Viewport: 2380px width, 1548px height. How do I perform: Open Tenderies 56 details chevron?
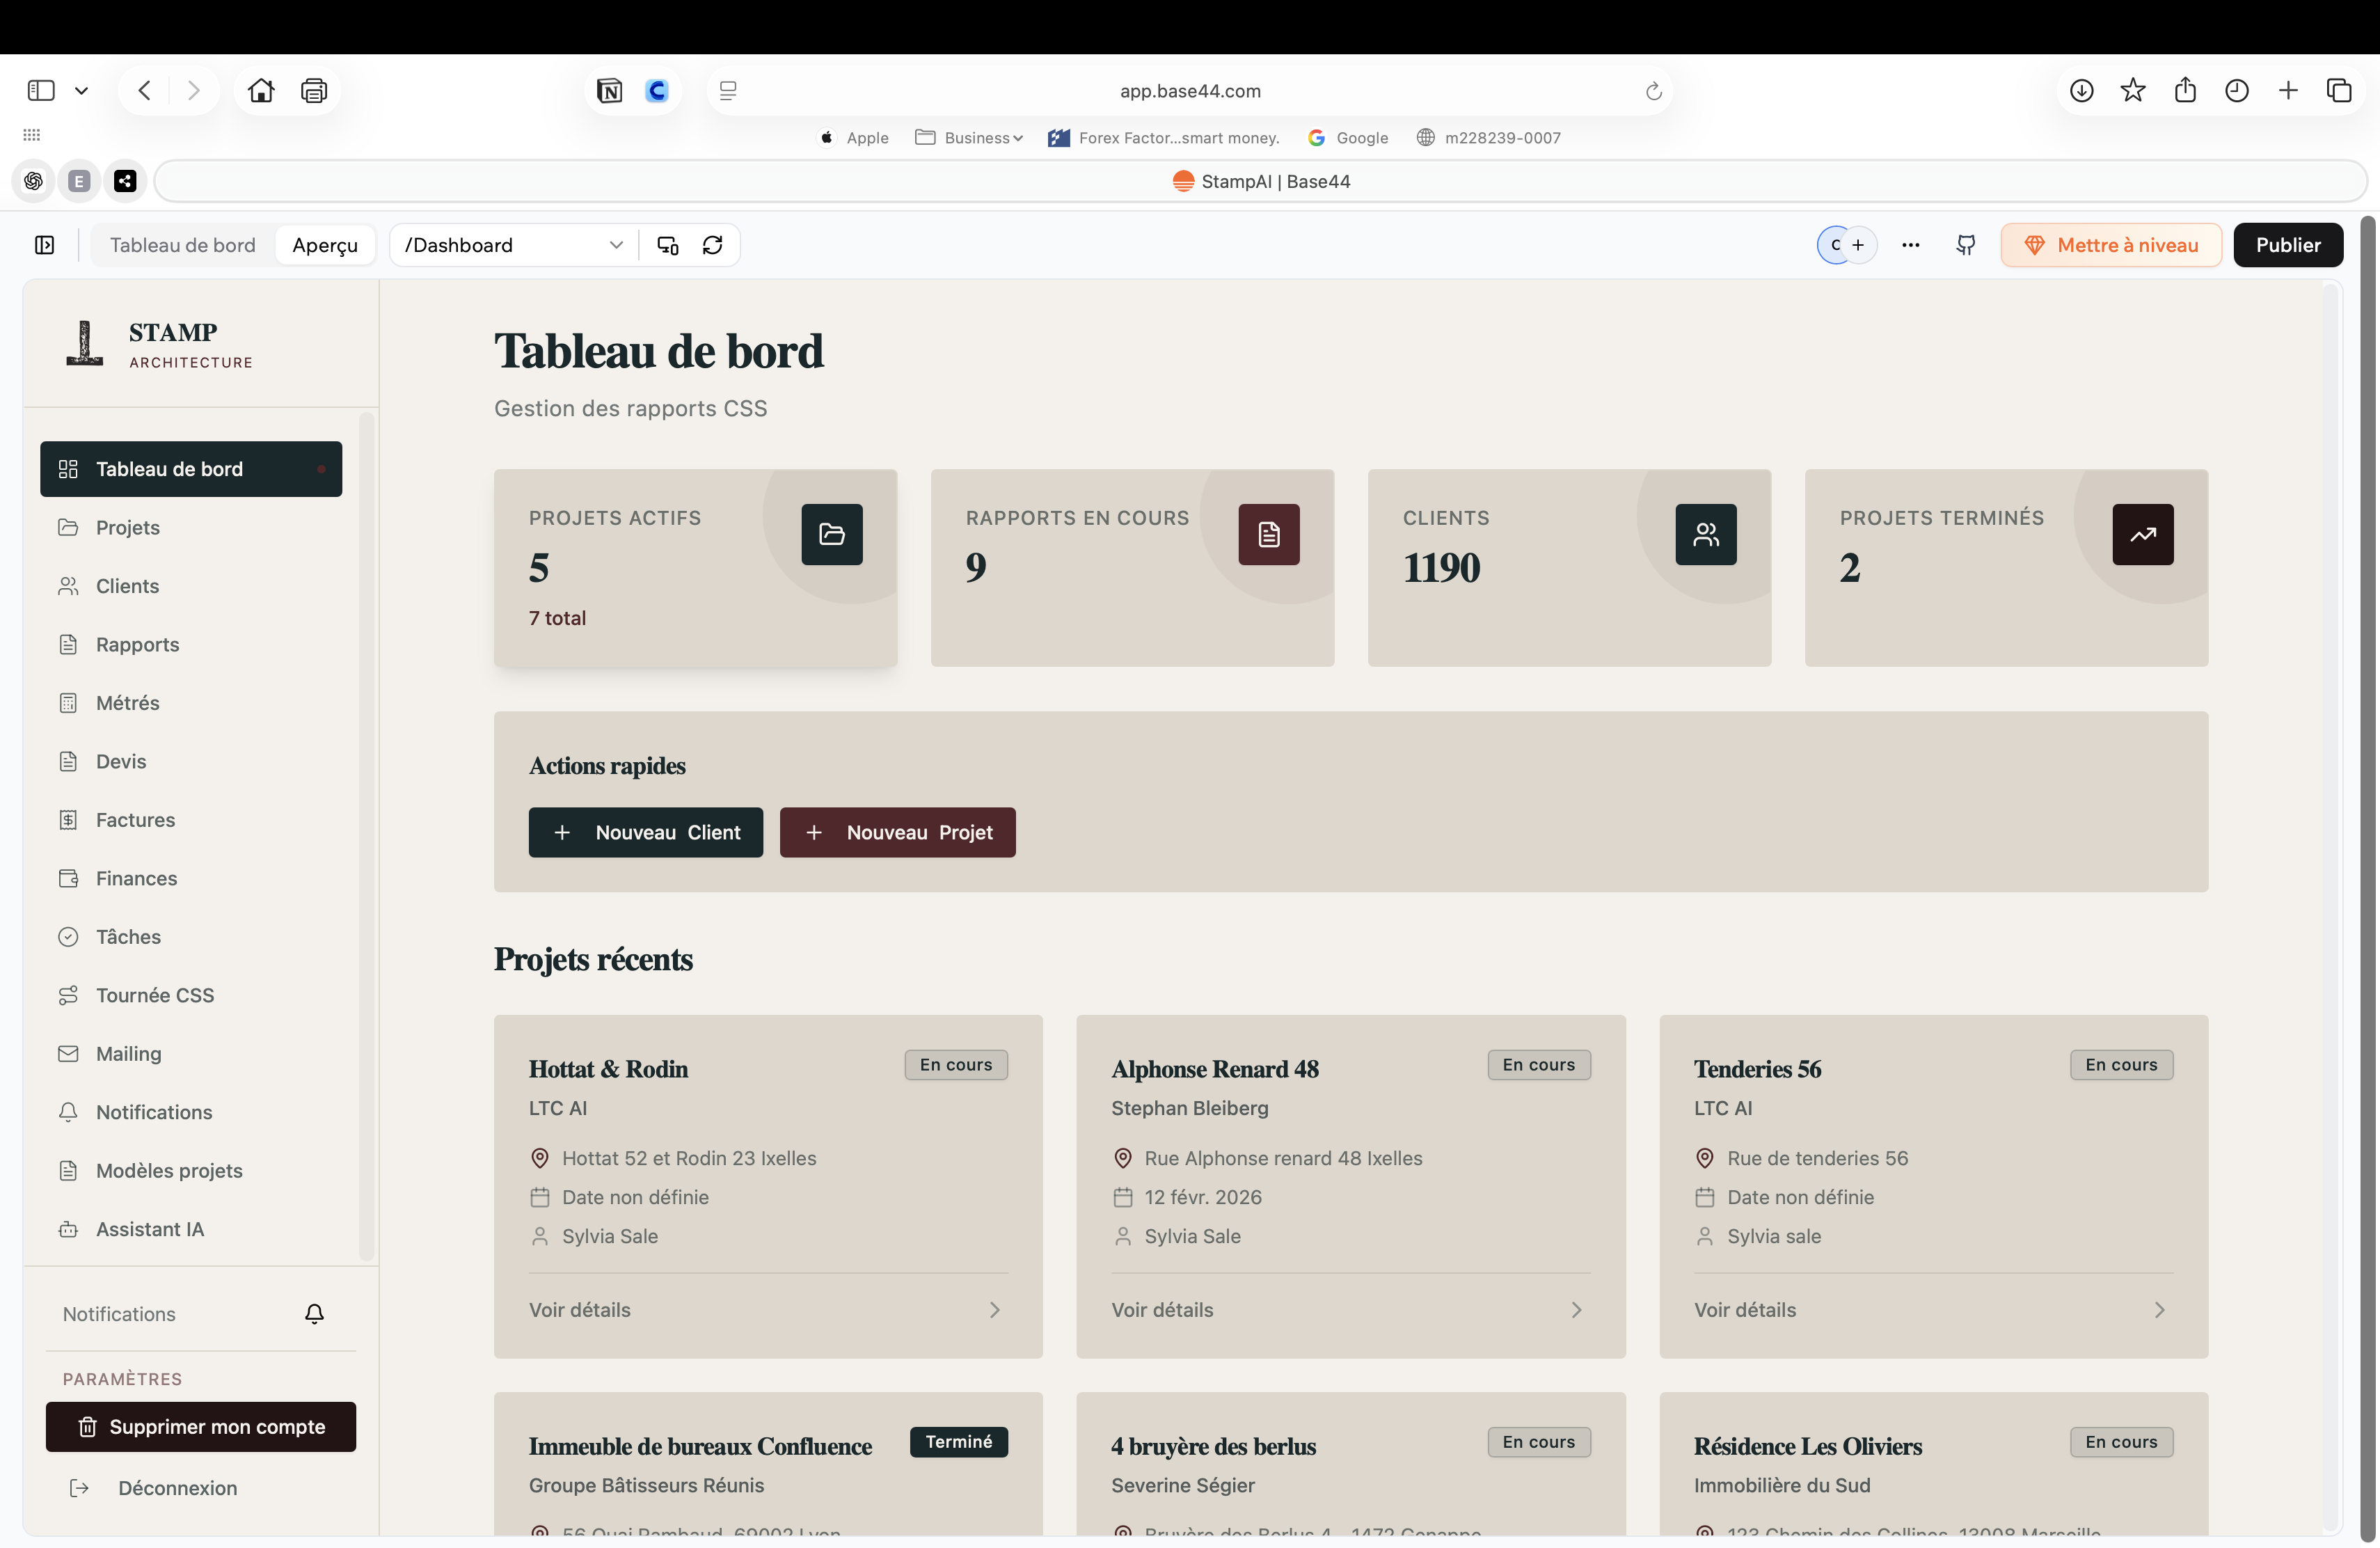click(x=2160, y=1310)
